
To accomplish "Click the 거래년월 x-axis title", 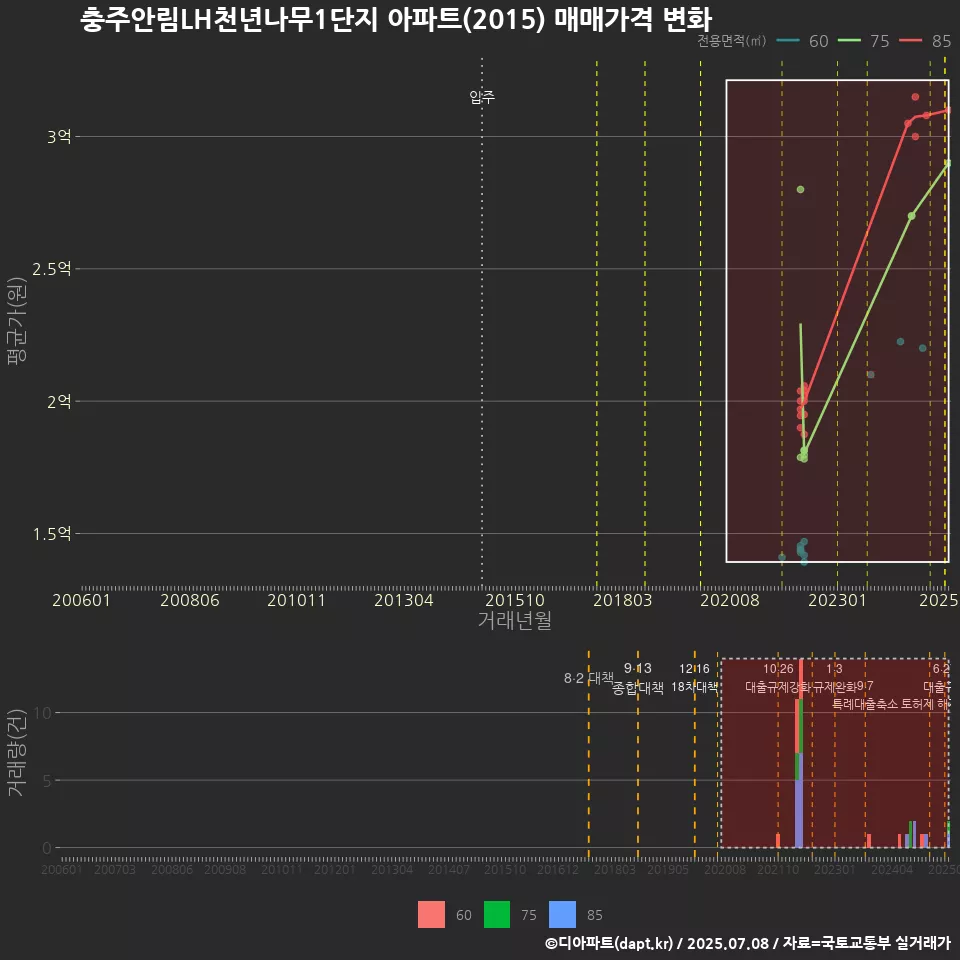I will point(514,620).
